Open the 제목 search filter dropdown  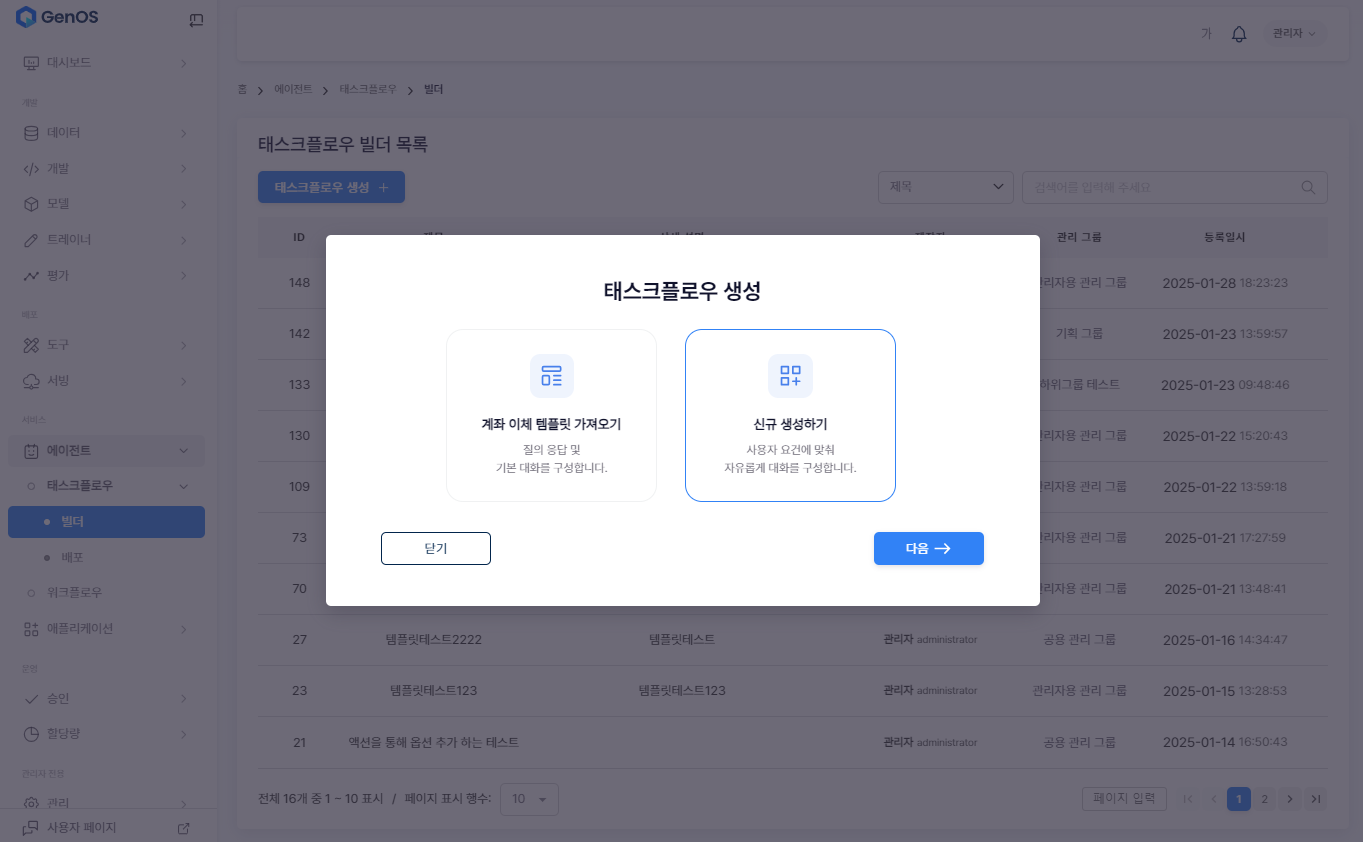pyautogui.click(x=945, y=187)
